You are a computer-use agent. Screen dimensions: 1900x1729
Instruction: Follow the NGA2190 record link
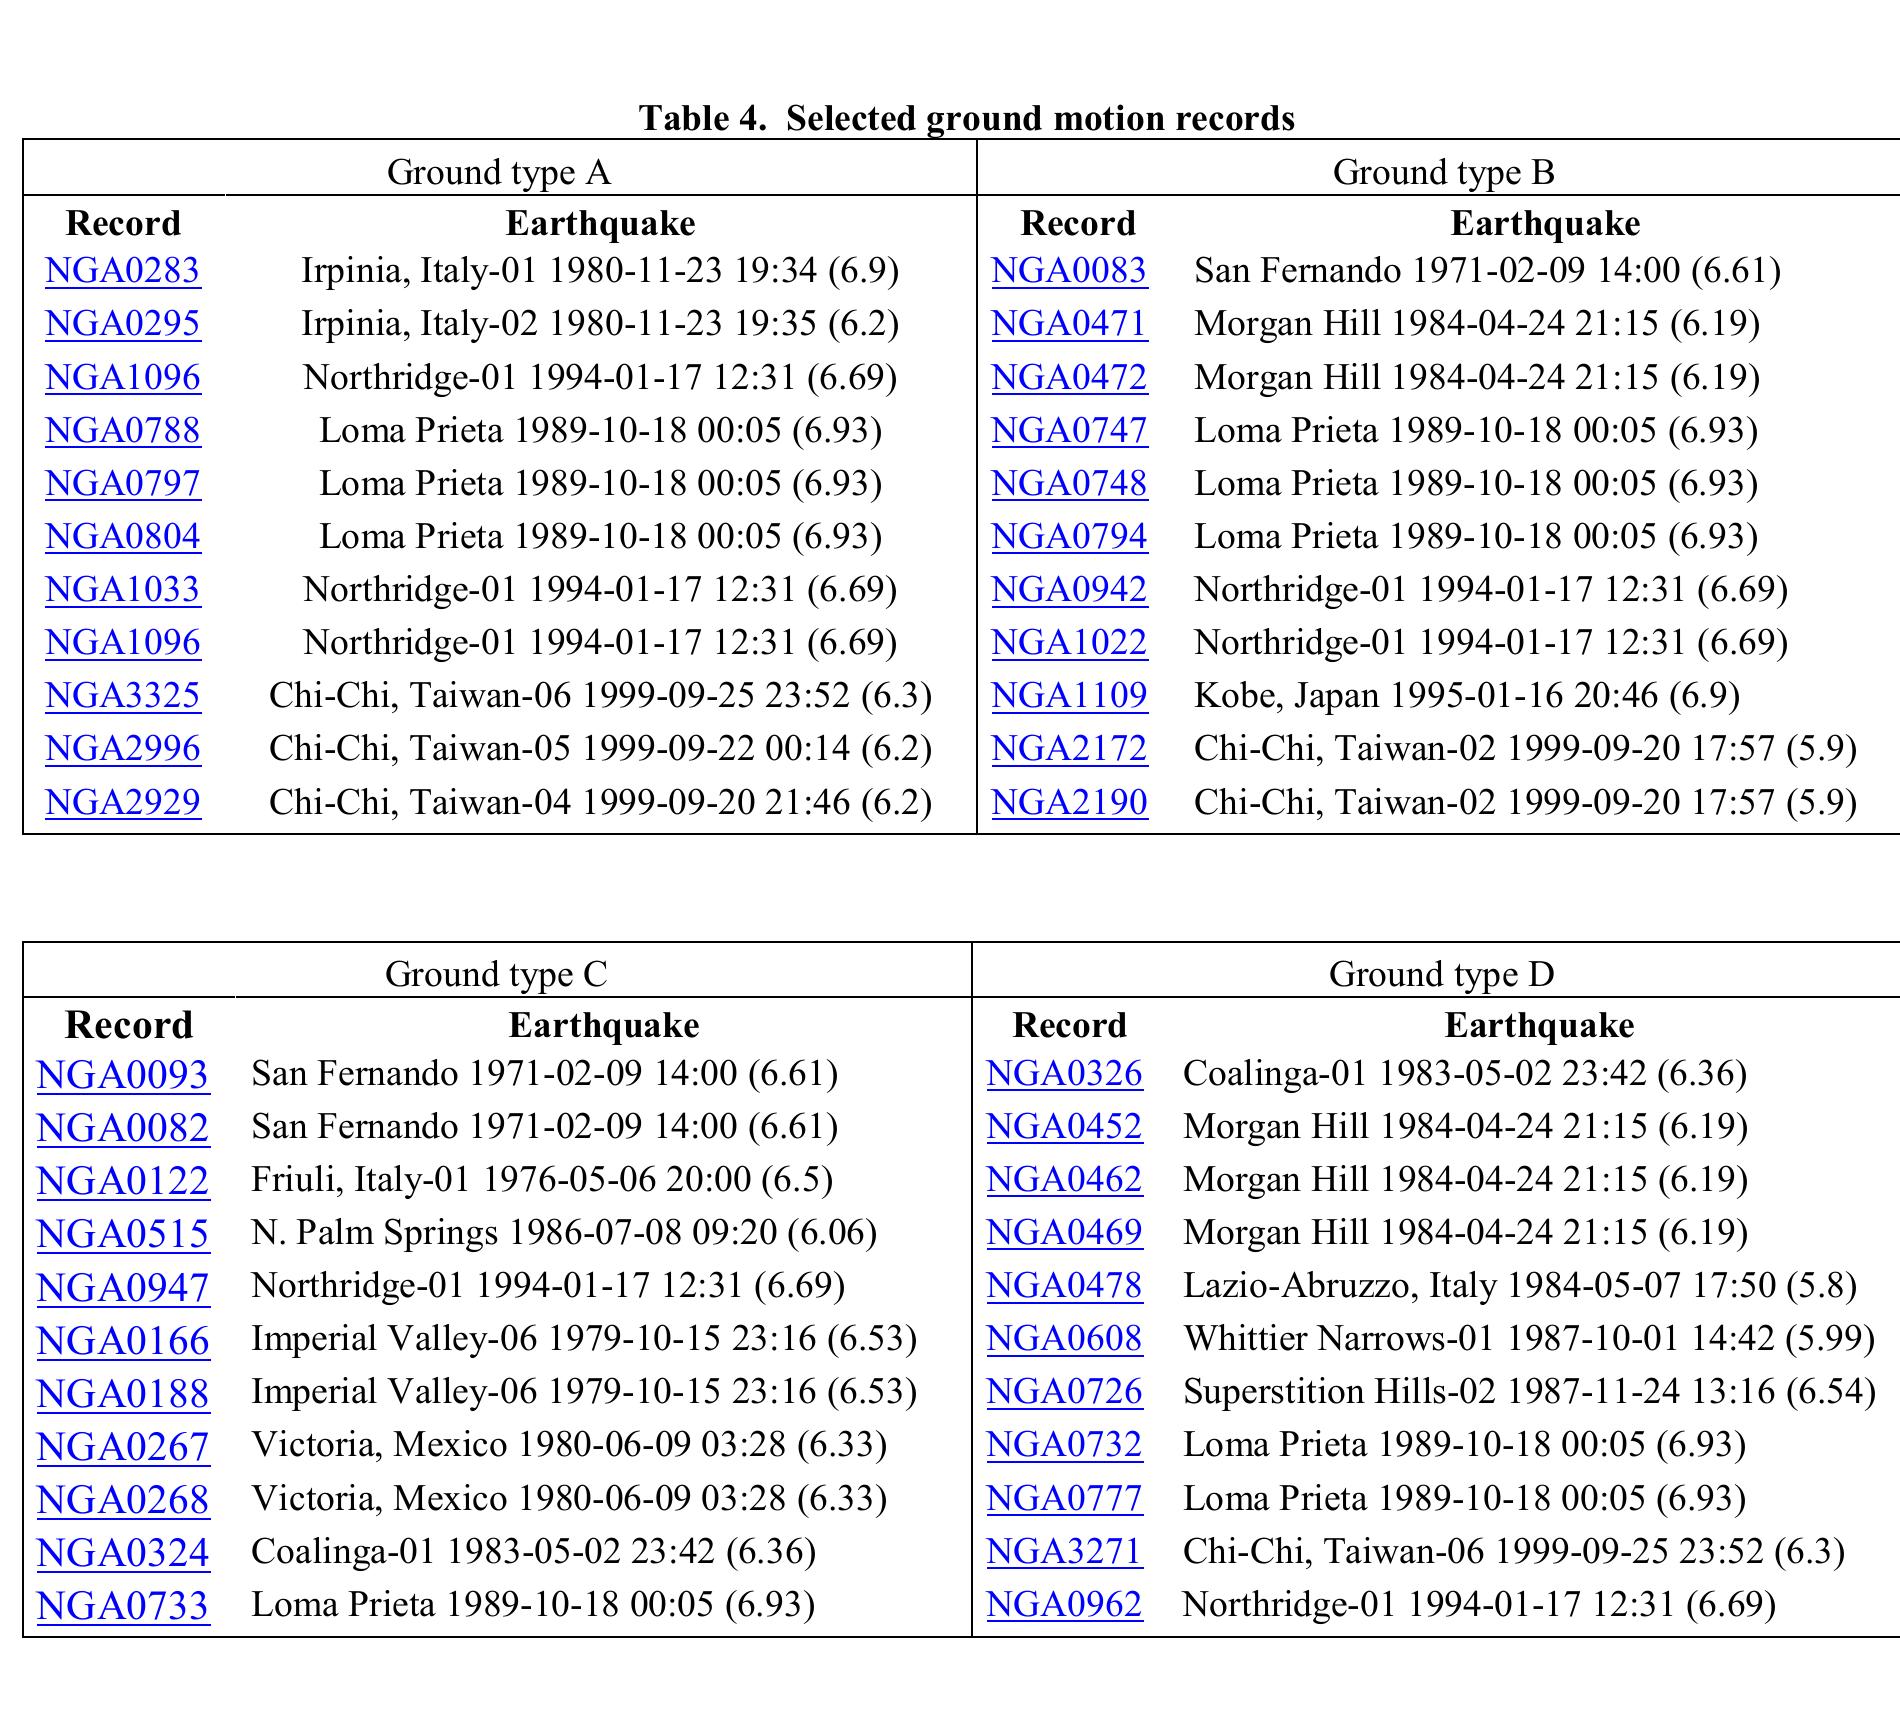point(1069,802)
